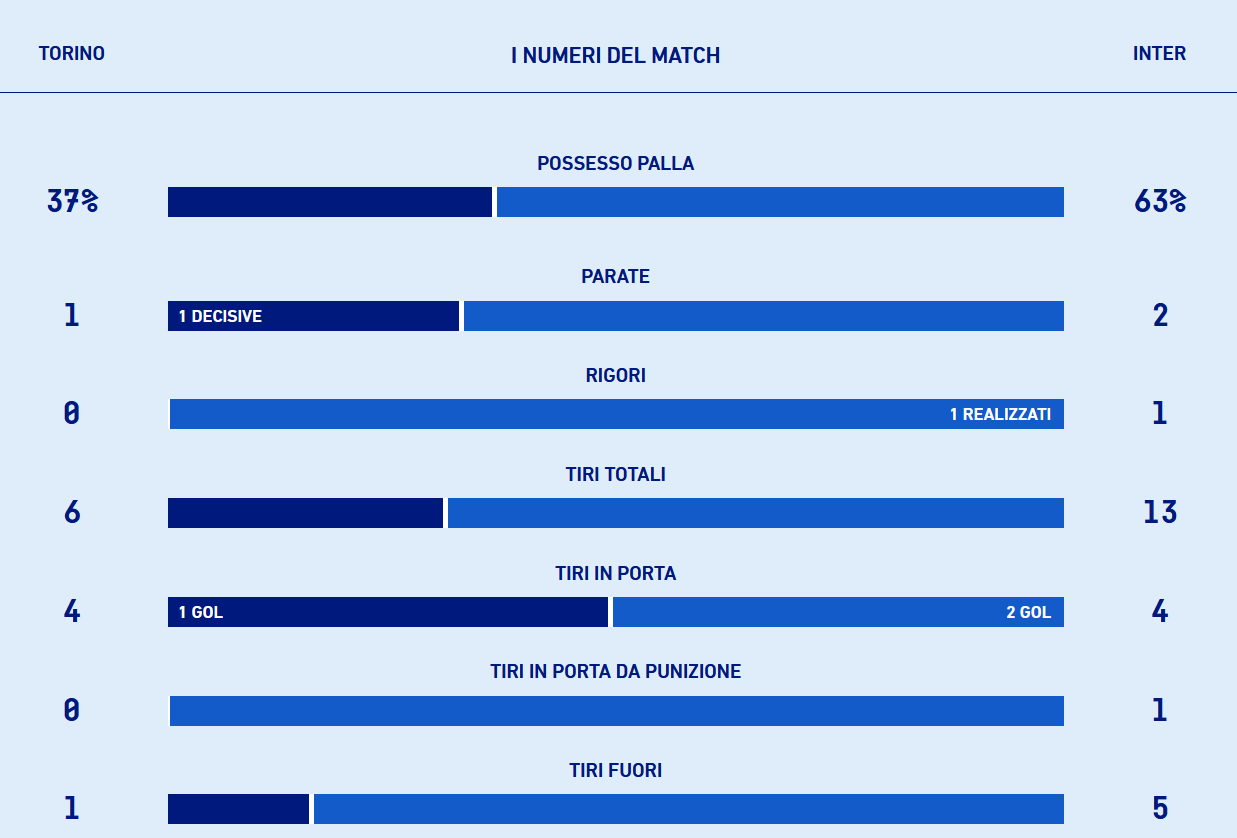Click the POSSESSO PALLA stat label
1237x838 pixels.
[615, 163]
